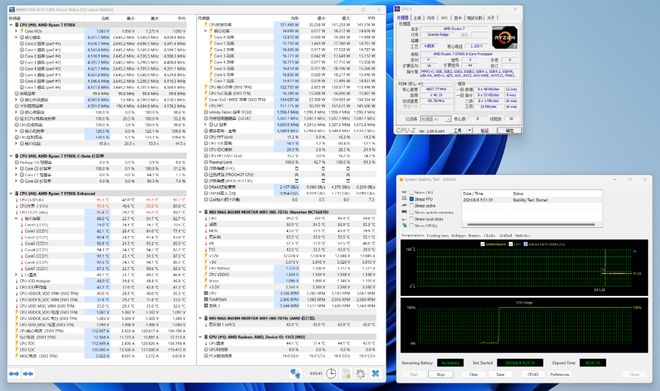This screenshot has width=660, height=391.
Task: Collapse the CPU [#0] AMD Ryzen 7 9700X section
Action: pos(11,25)
